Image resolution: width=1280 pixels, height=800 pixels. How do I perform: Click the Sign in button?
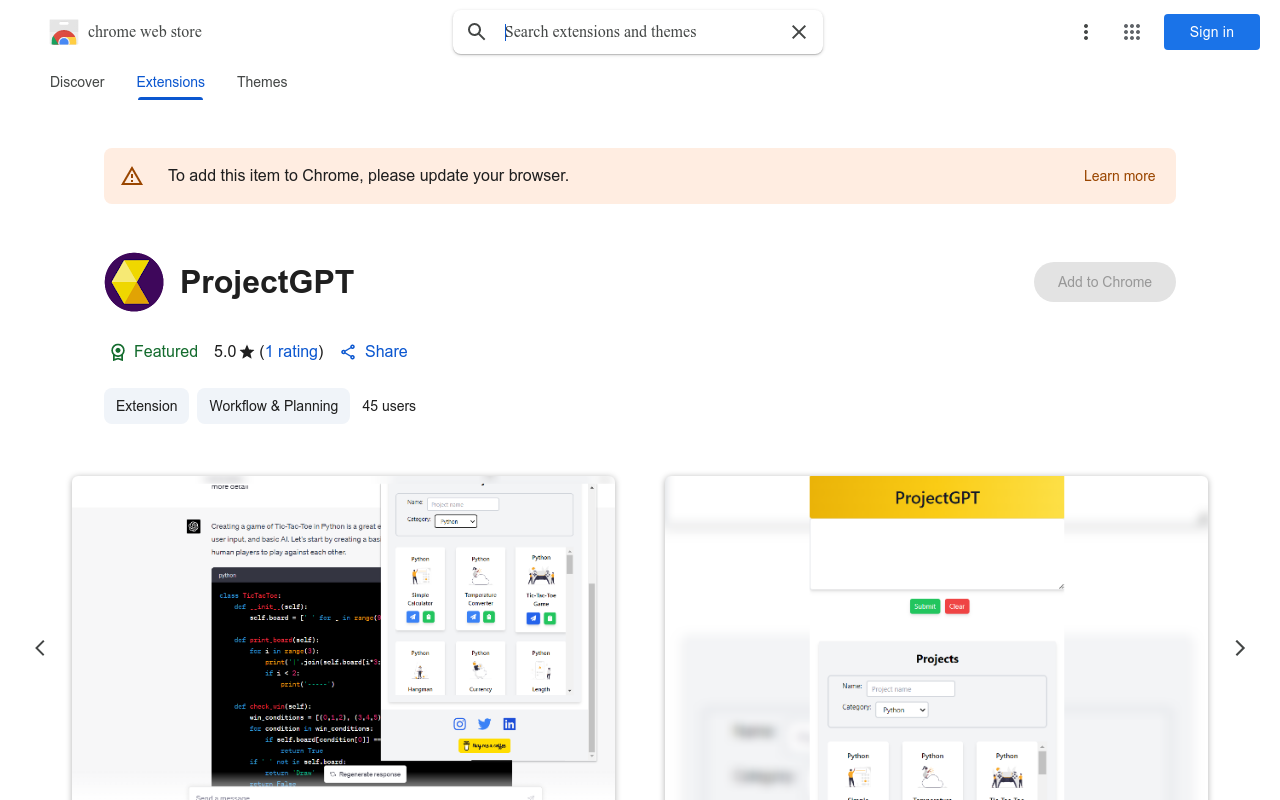1212,32
